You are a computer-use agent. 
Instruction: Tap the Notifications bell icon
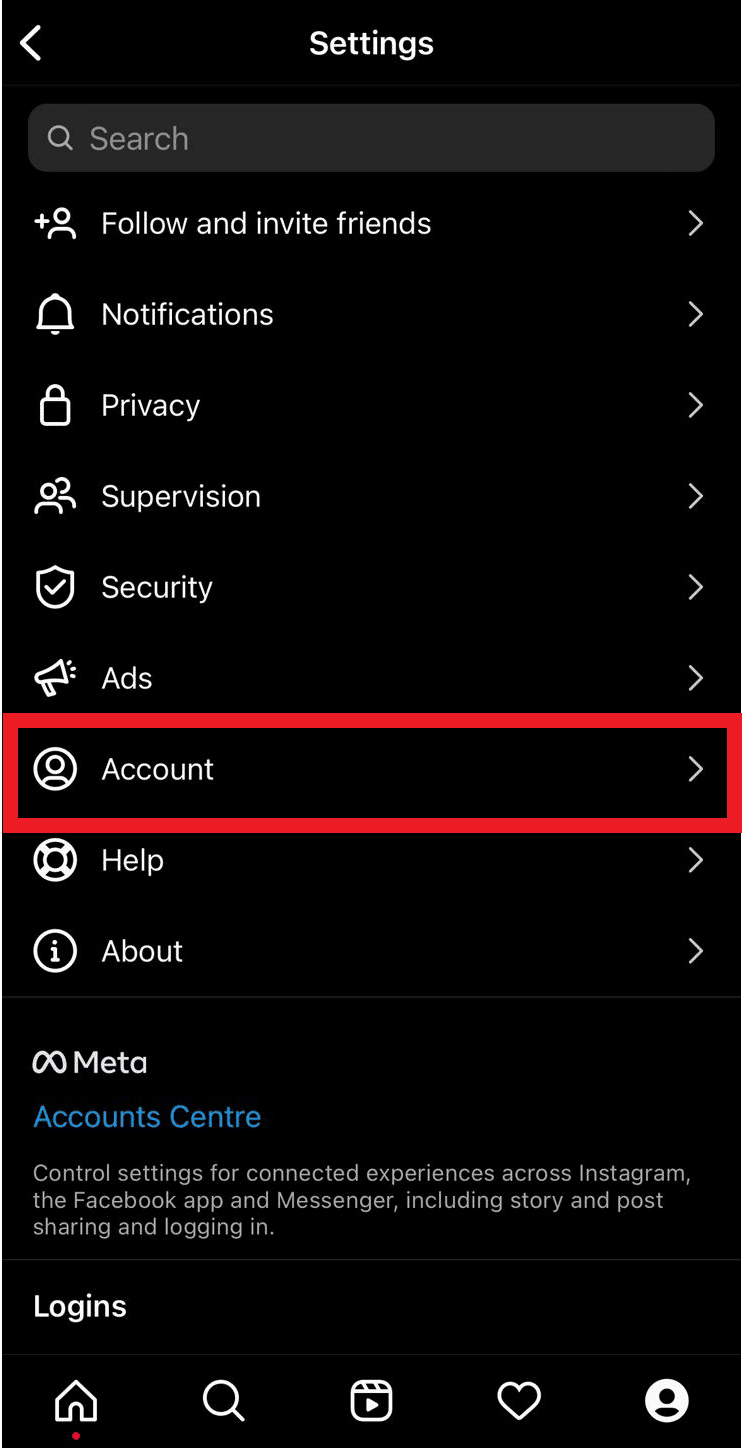(x=55, y=315)
